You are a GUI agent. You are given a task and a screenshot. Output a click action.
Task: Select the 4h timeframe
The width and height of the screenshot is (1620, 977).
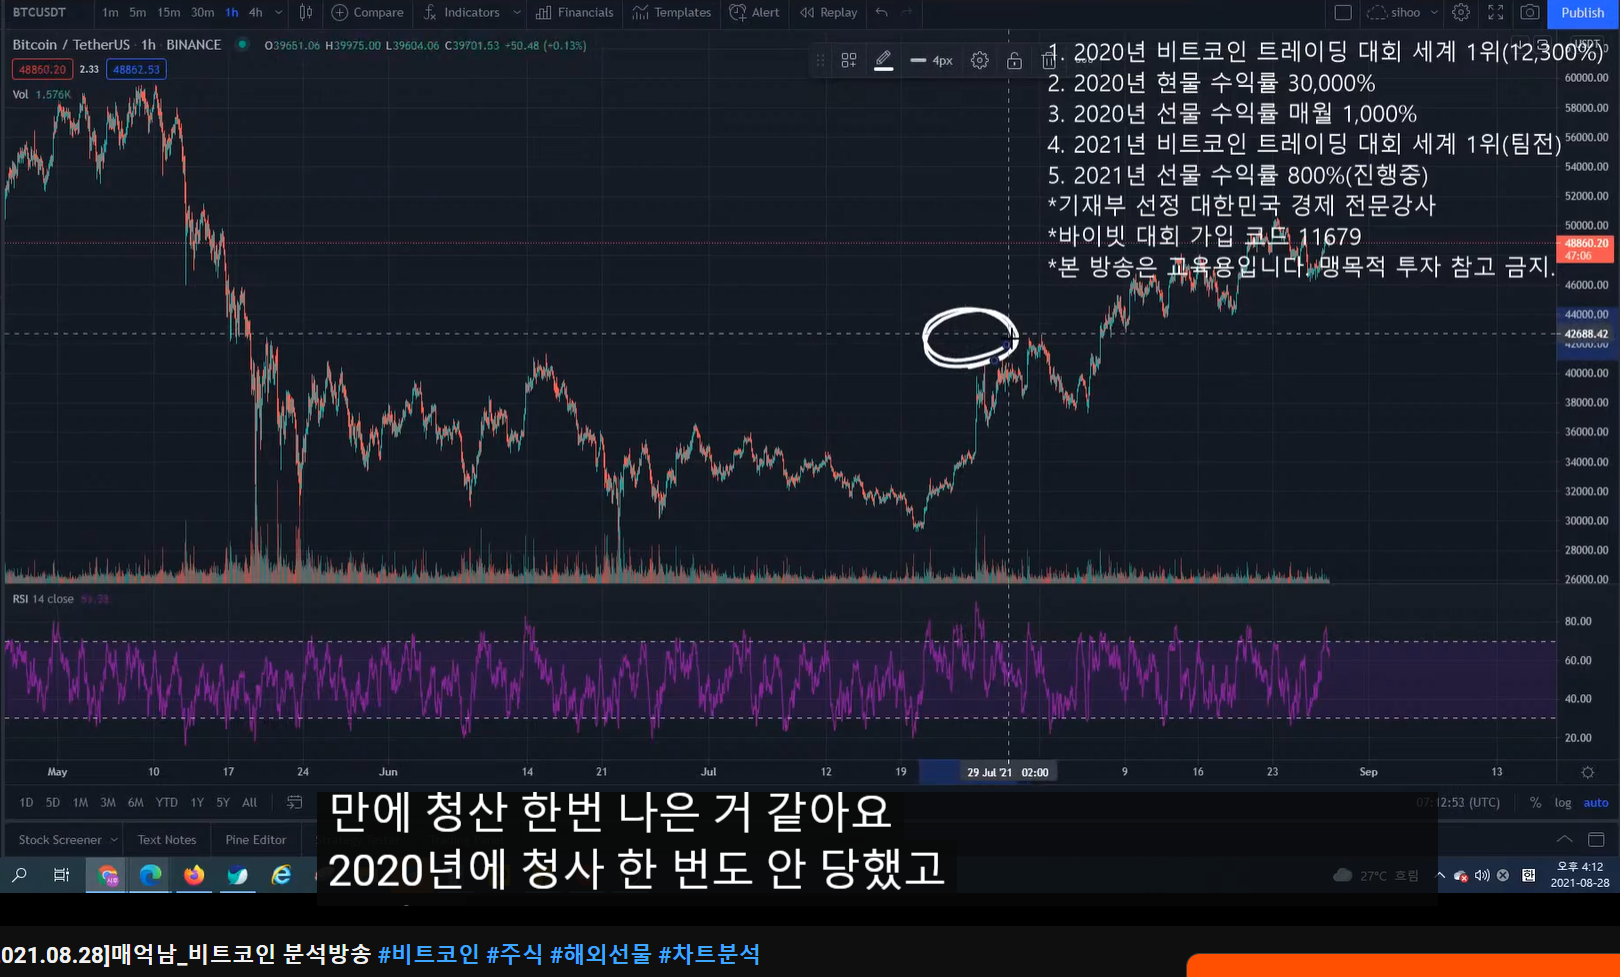[256, 13]
